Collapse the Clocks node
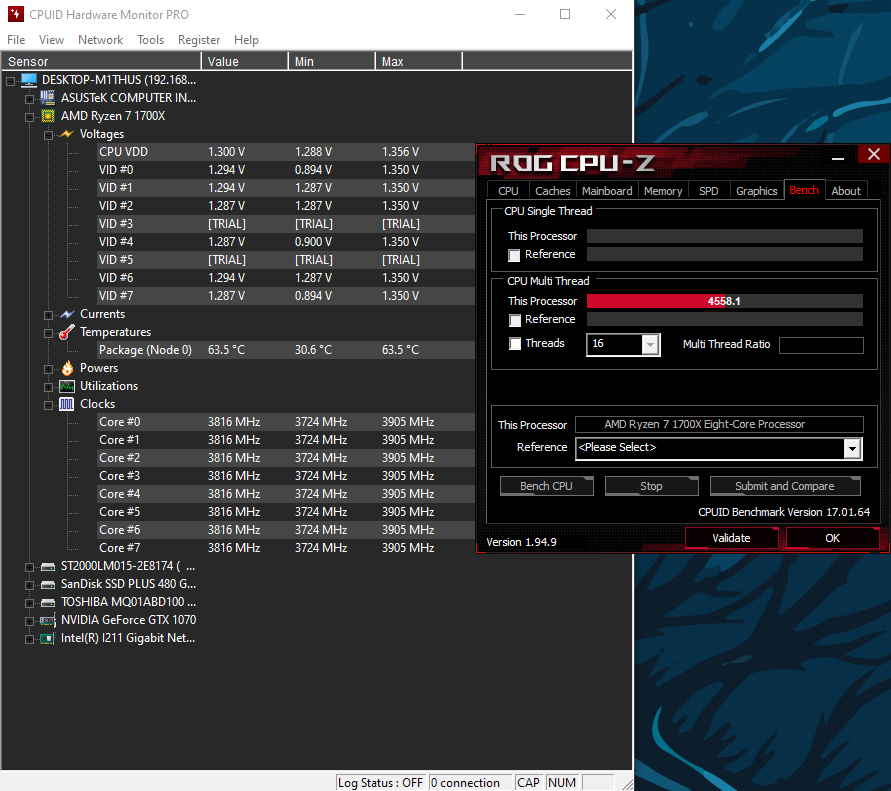 48,406
